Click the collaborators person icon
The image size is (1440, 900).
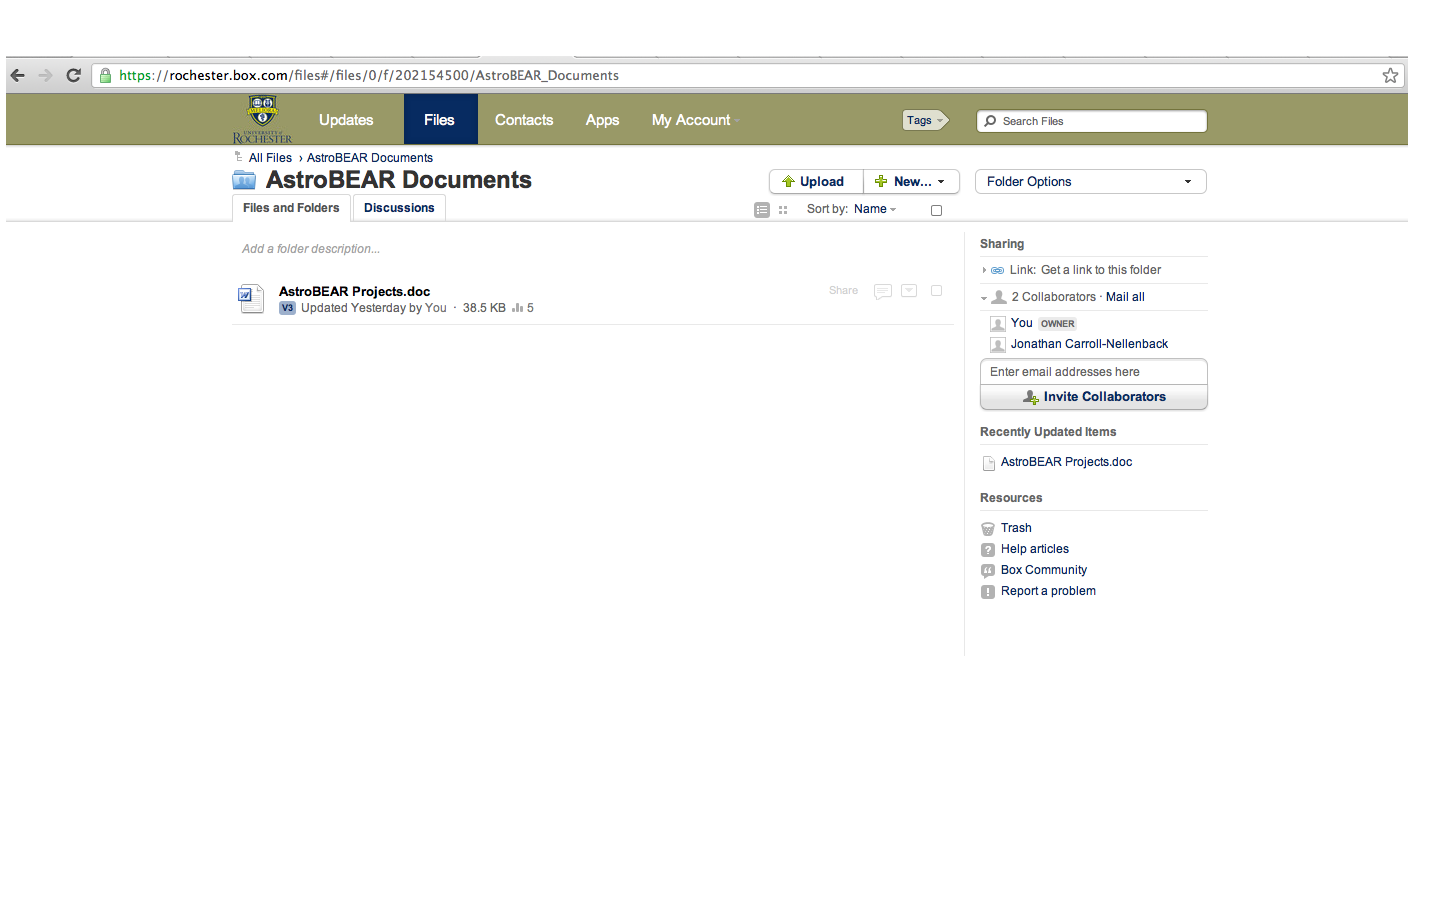(998, 297)
